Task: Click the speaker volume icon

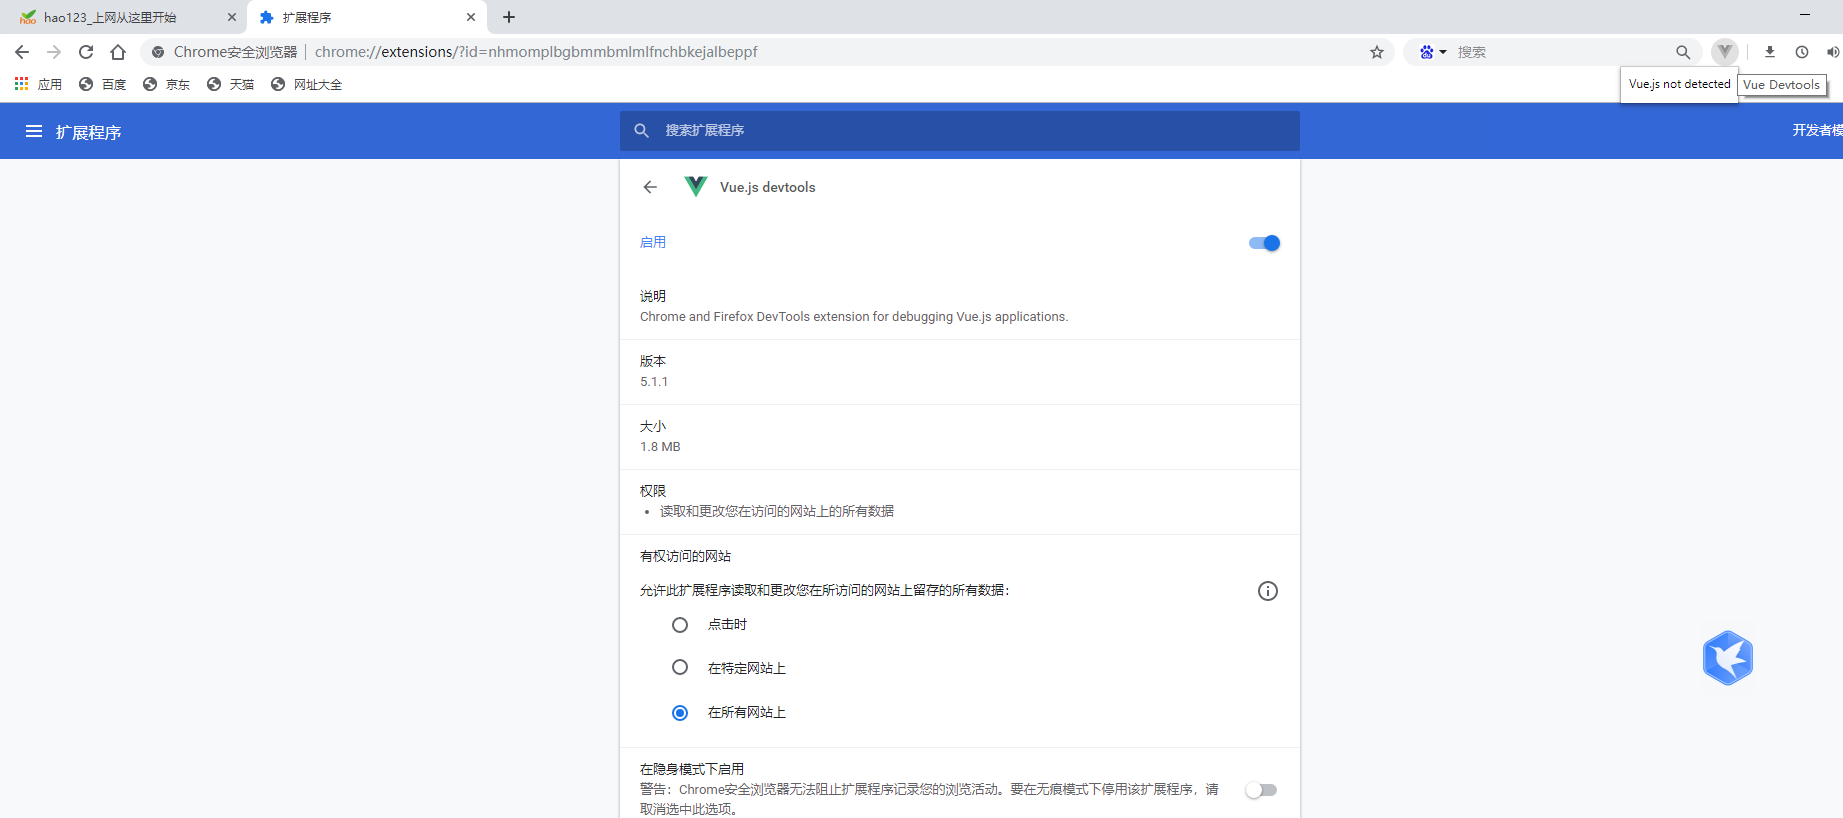Action: click(1833, 52)
